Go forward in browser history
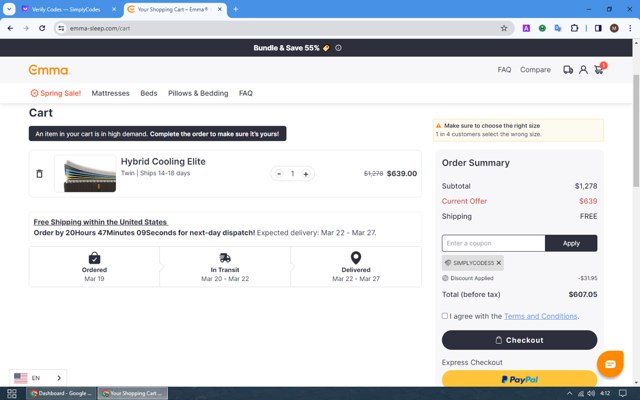 26,28
